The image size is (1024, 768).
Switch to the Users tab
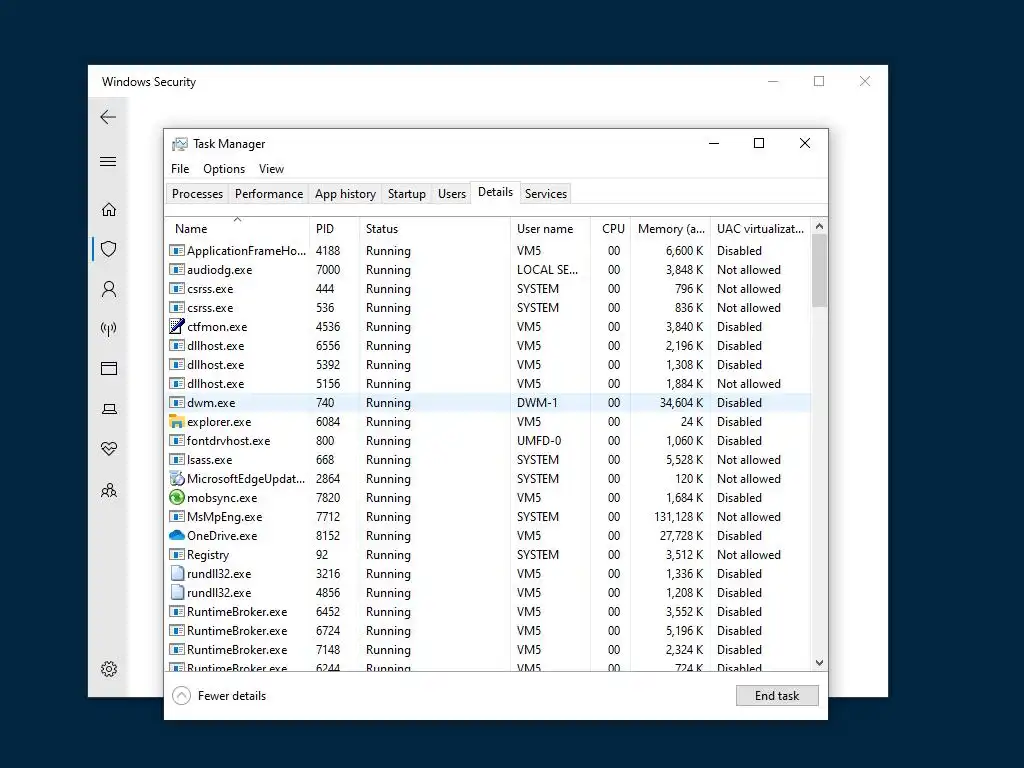point(451,193)
